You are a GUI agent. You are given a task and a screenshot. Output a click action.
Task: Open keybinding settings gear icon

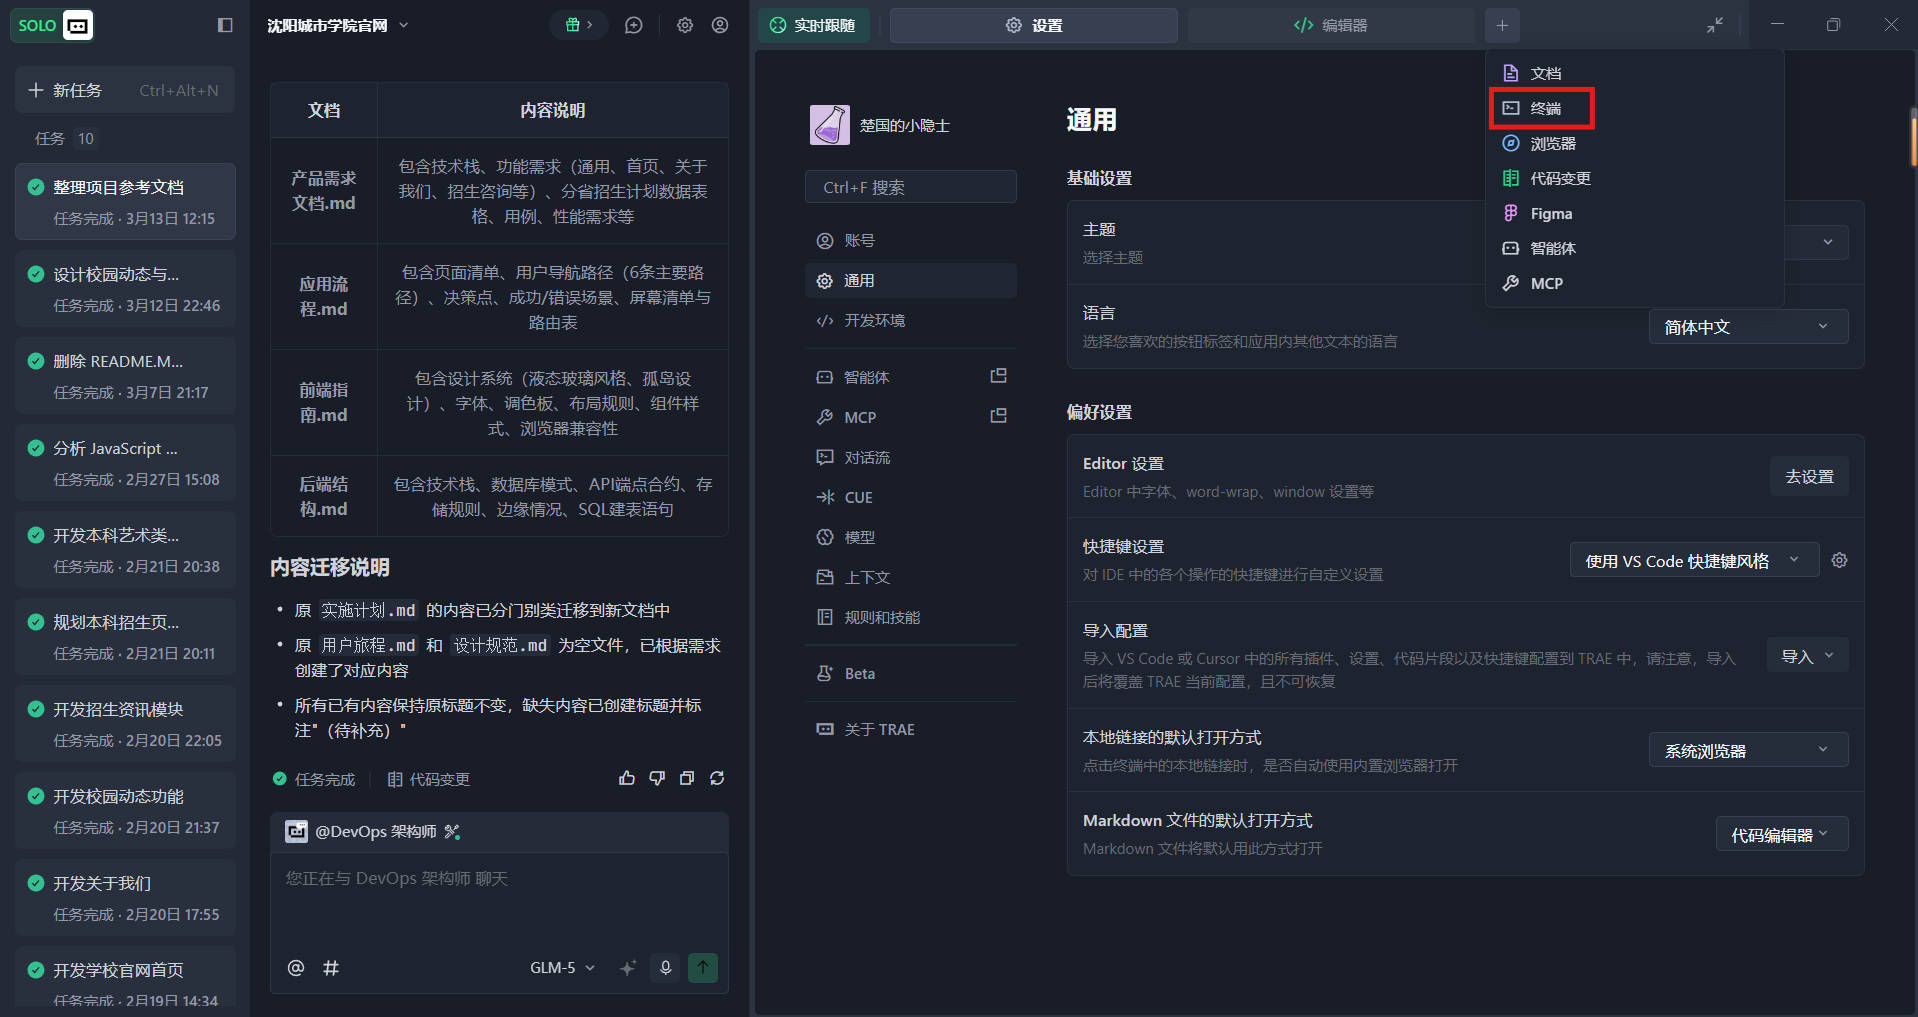click(1839, 561)
